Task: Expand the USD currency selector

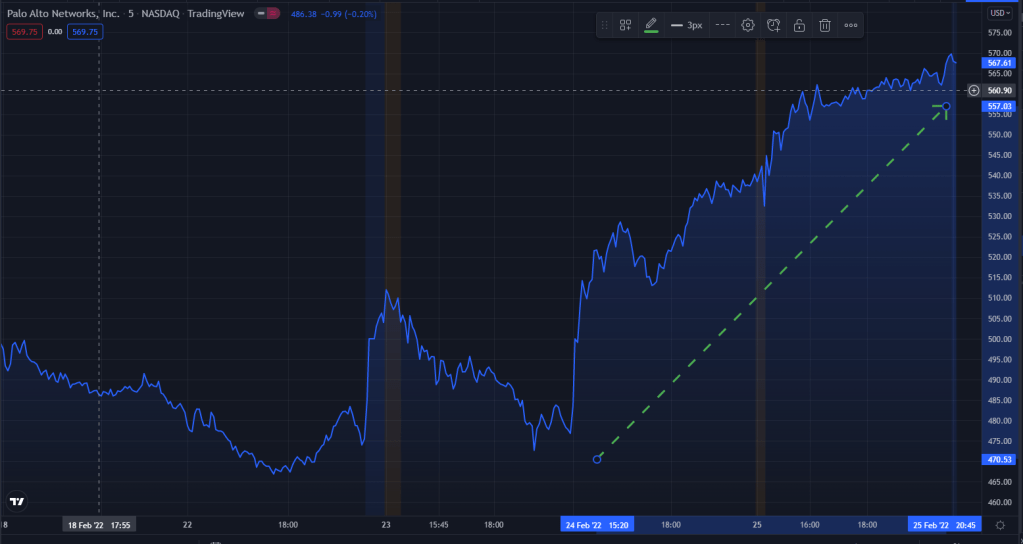Action: pos(999,13)
